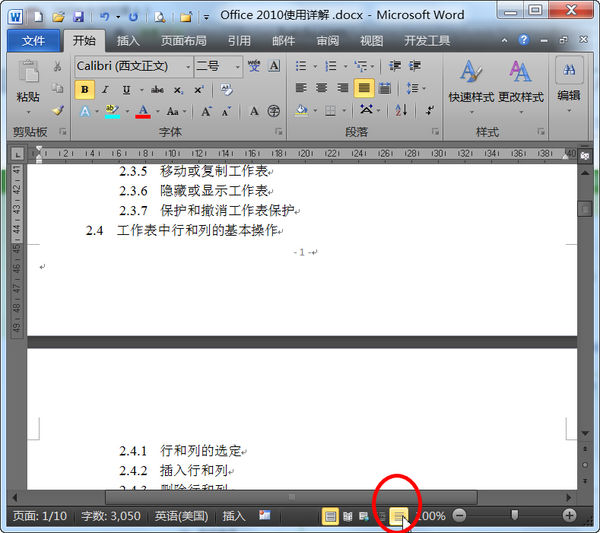Switch to the 引用 tab
Viewport: 600px width, 533px height.
pos(240,41)
